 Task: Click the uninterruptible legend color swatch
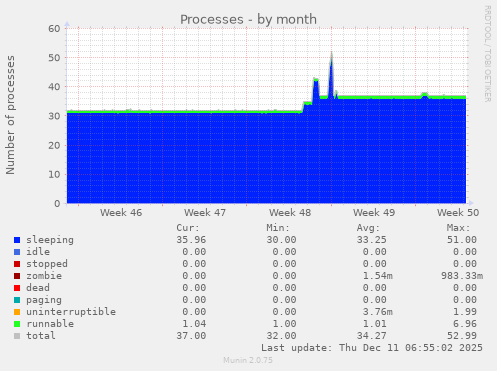(x=17, y=312)
